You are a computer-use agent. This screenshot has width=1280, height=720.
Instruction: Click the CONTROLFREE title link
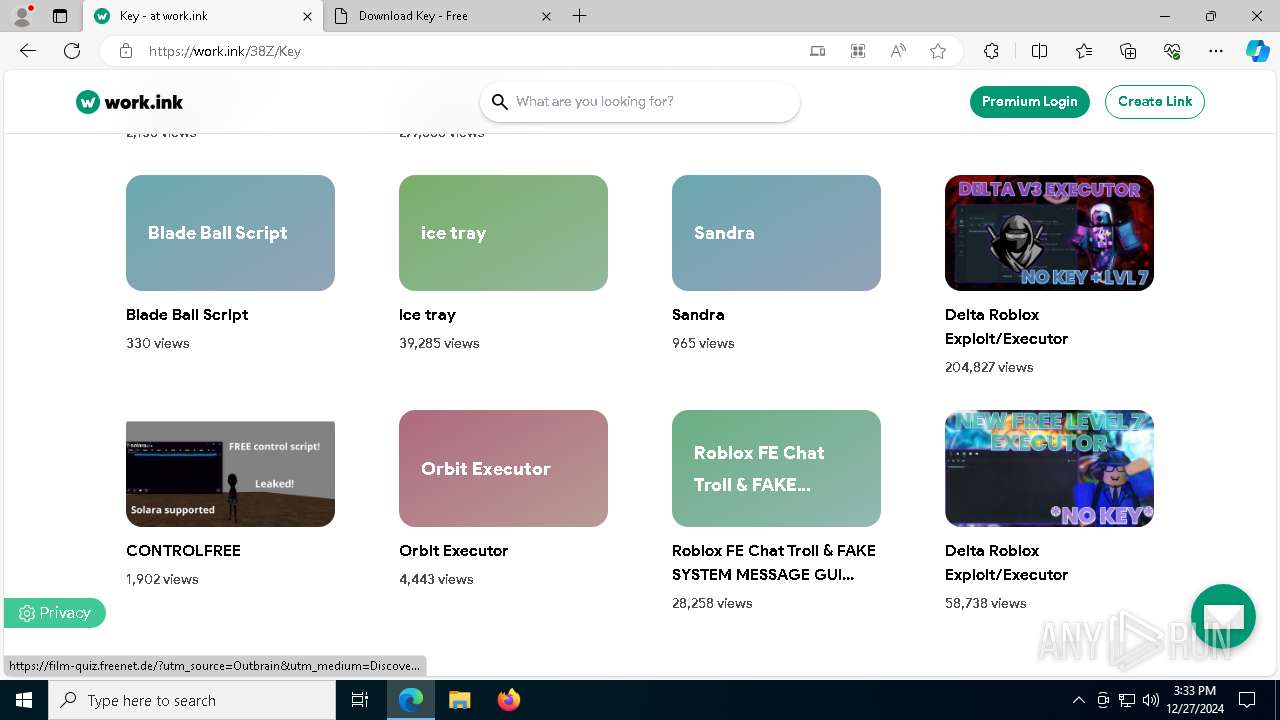coord(183,550)
